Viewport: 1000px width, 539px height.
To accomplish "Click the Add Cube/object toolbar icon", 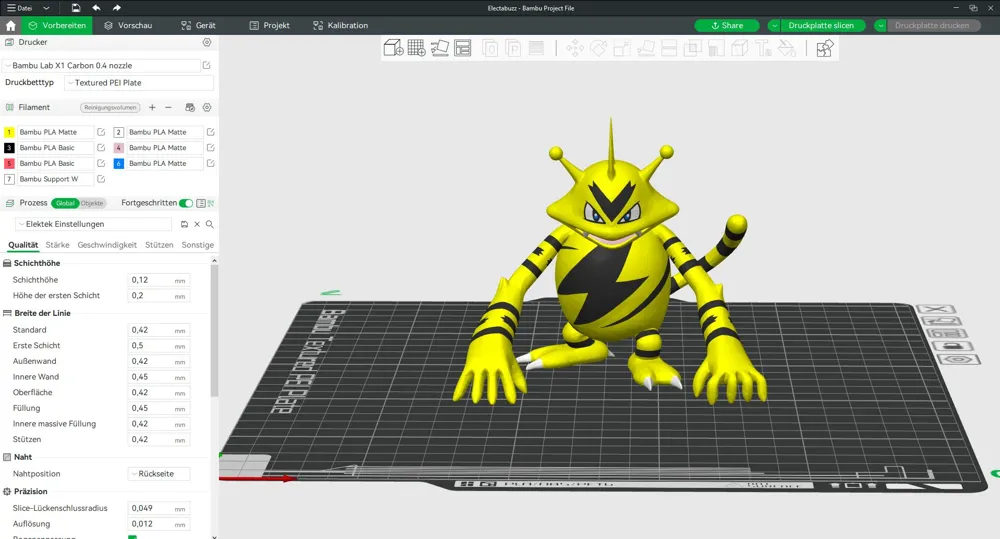I will click(x=393, y=48).
